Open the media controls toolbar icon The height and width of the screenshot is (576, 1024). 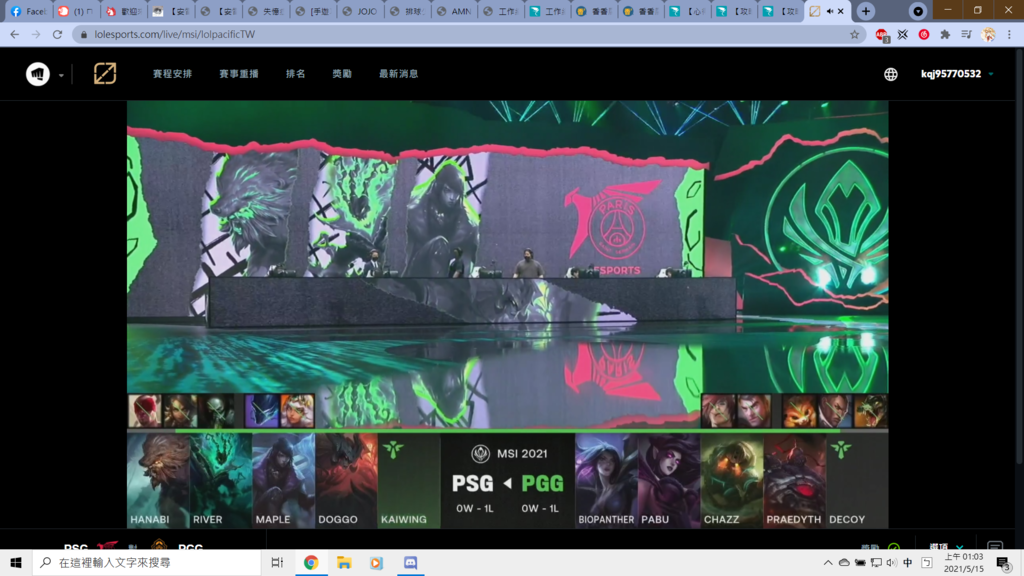point(967,35)
